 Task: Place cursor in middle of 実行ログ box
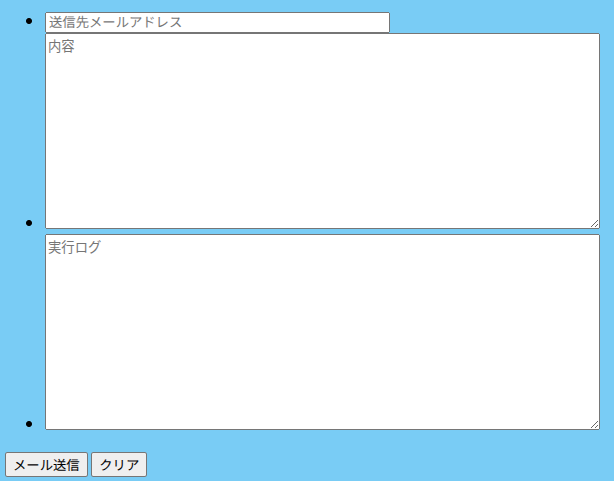[x=322, y=332]
